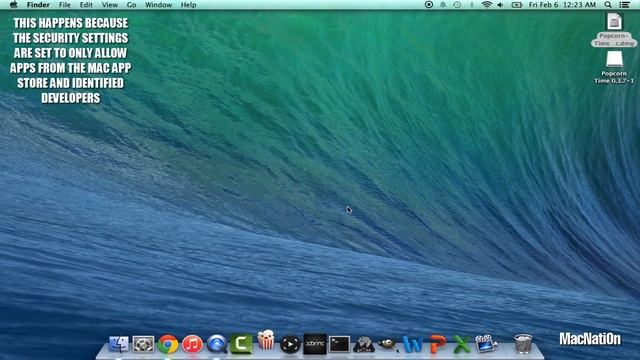Open the Finder menu
This screenshot has height=360, width=640.
coord(38,5)
